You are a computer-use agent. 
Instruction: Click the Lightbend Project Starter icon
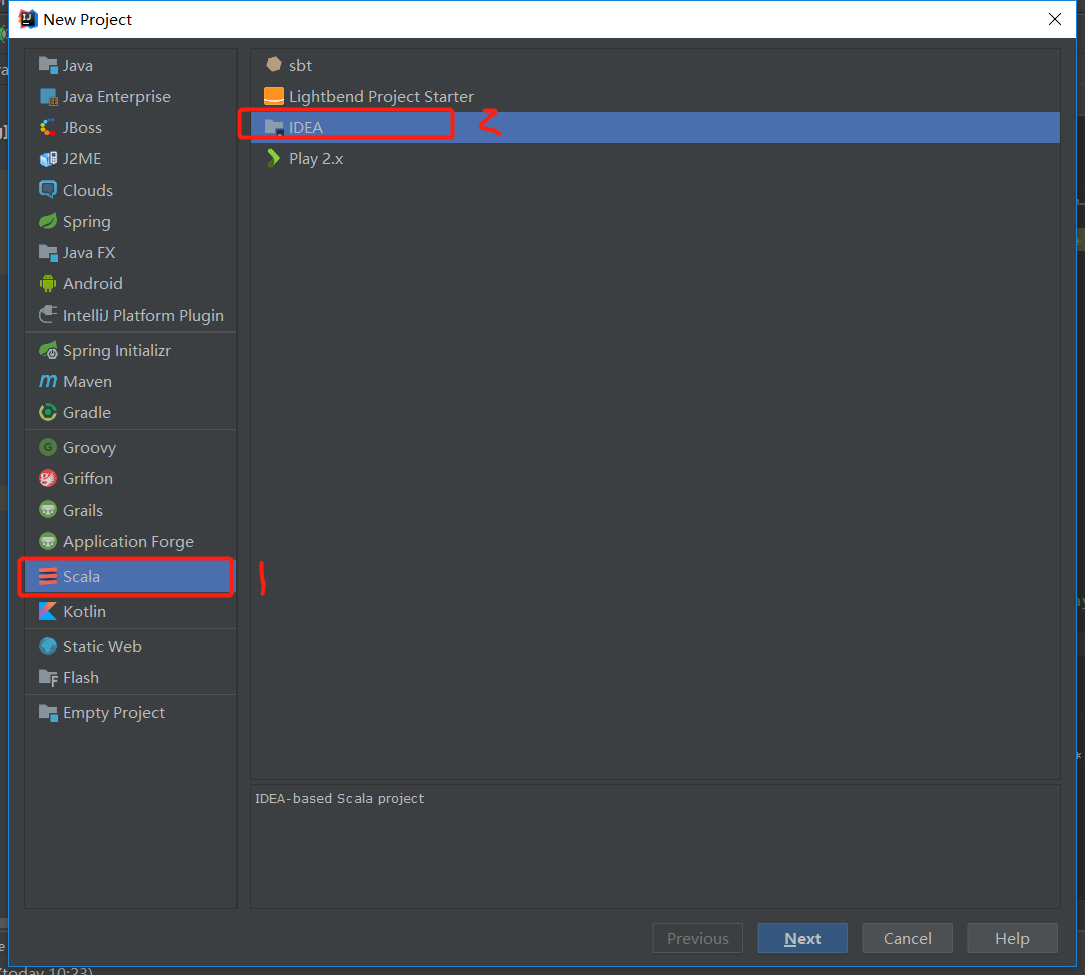click(273, 97)
